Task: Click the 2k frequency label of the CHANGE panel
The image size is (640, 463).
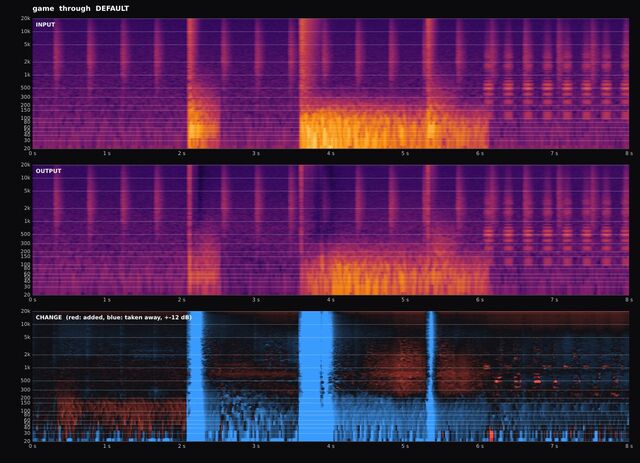Action: point(27,354)
